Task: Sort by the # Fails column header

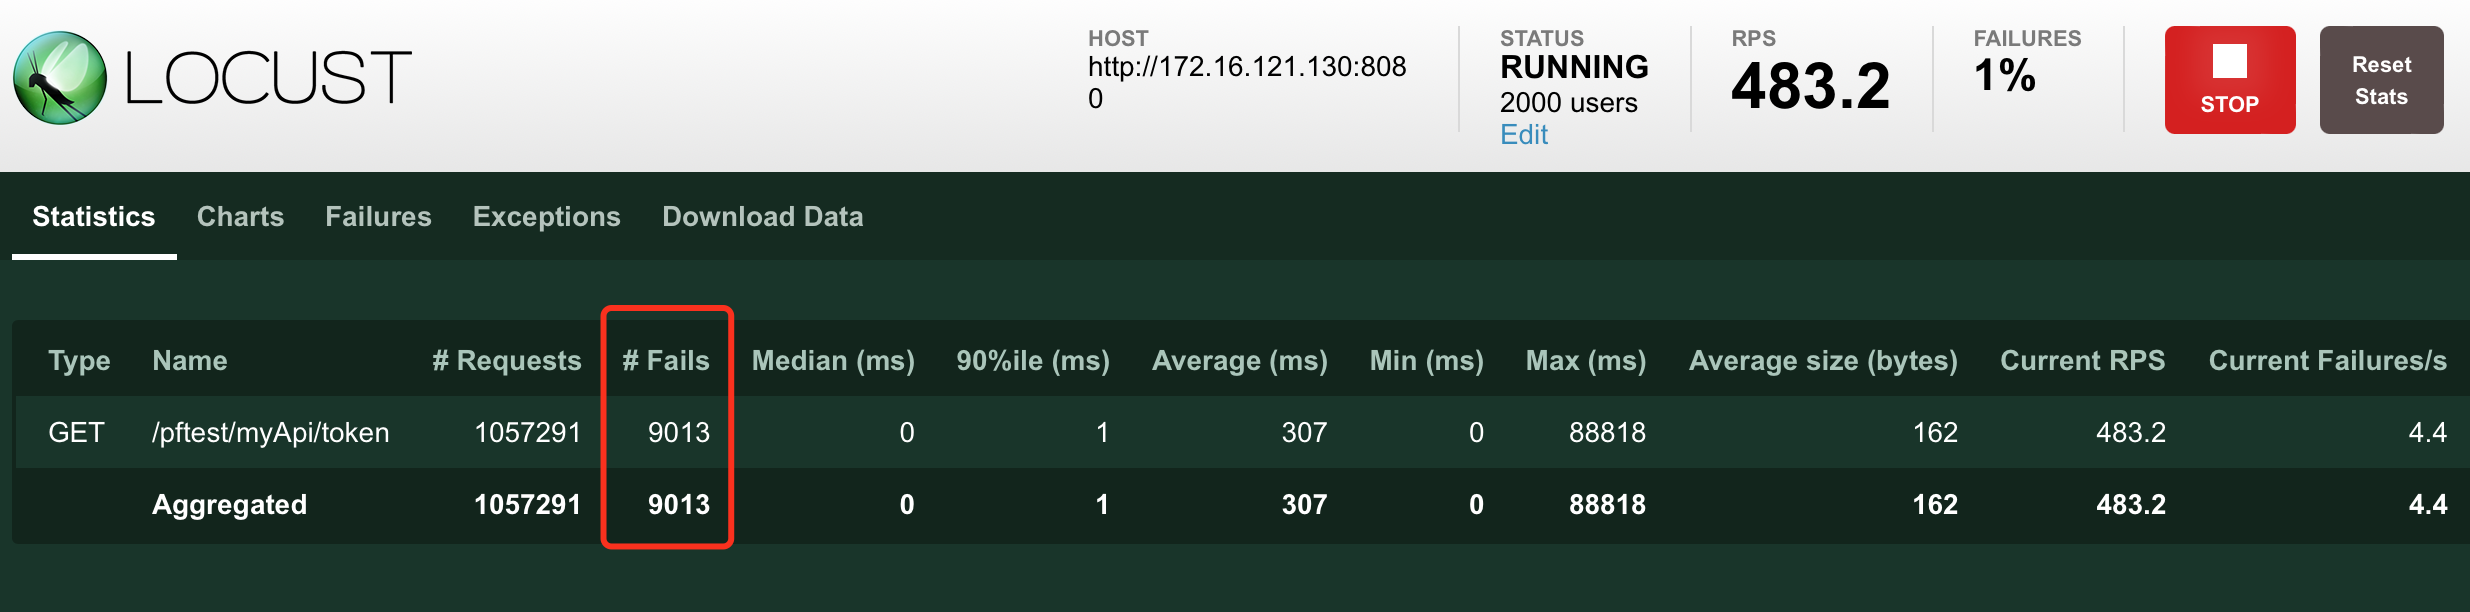Action: [x=666, y=361]
